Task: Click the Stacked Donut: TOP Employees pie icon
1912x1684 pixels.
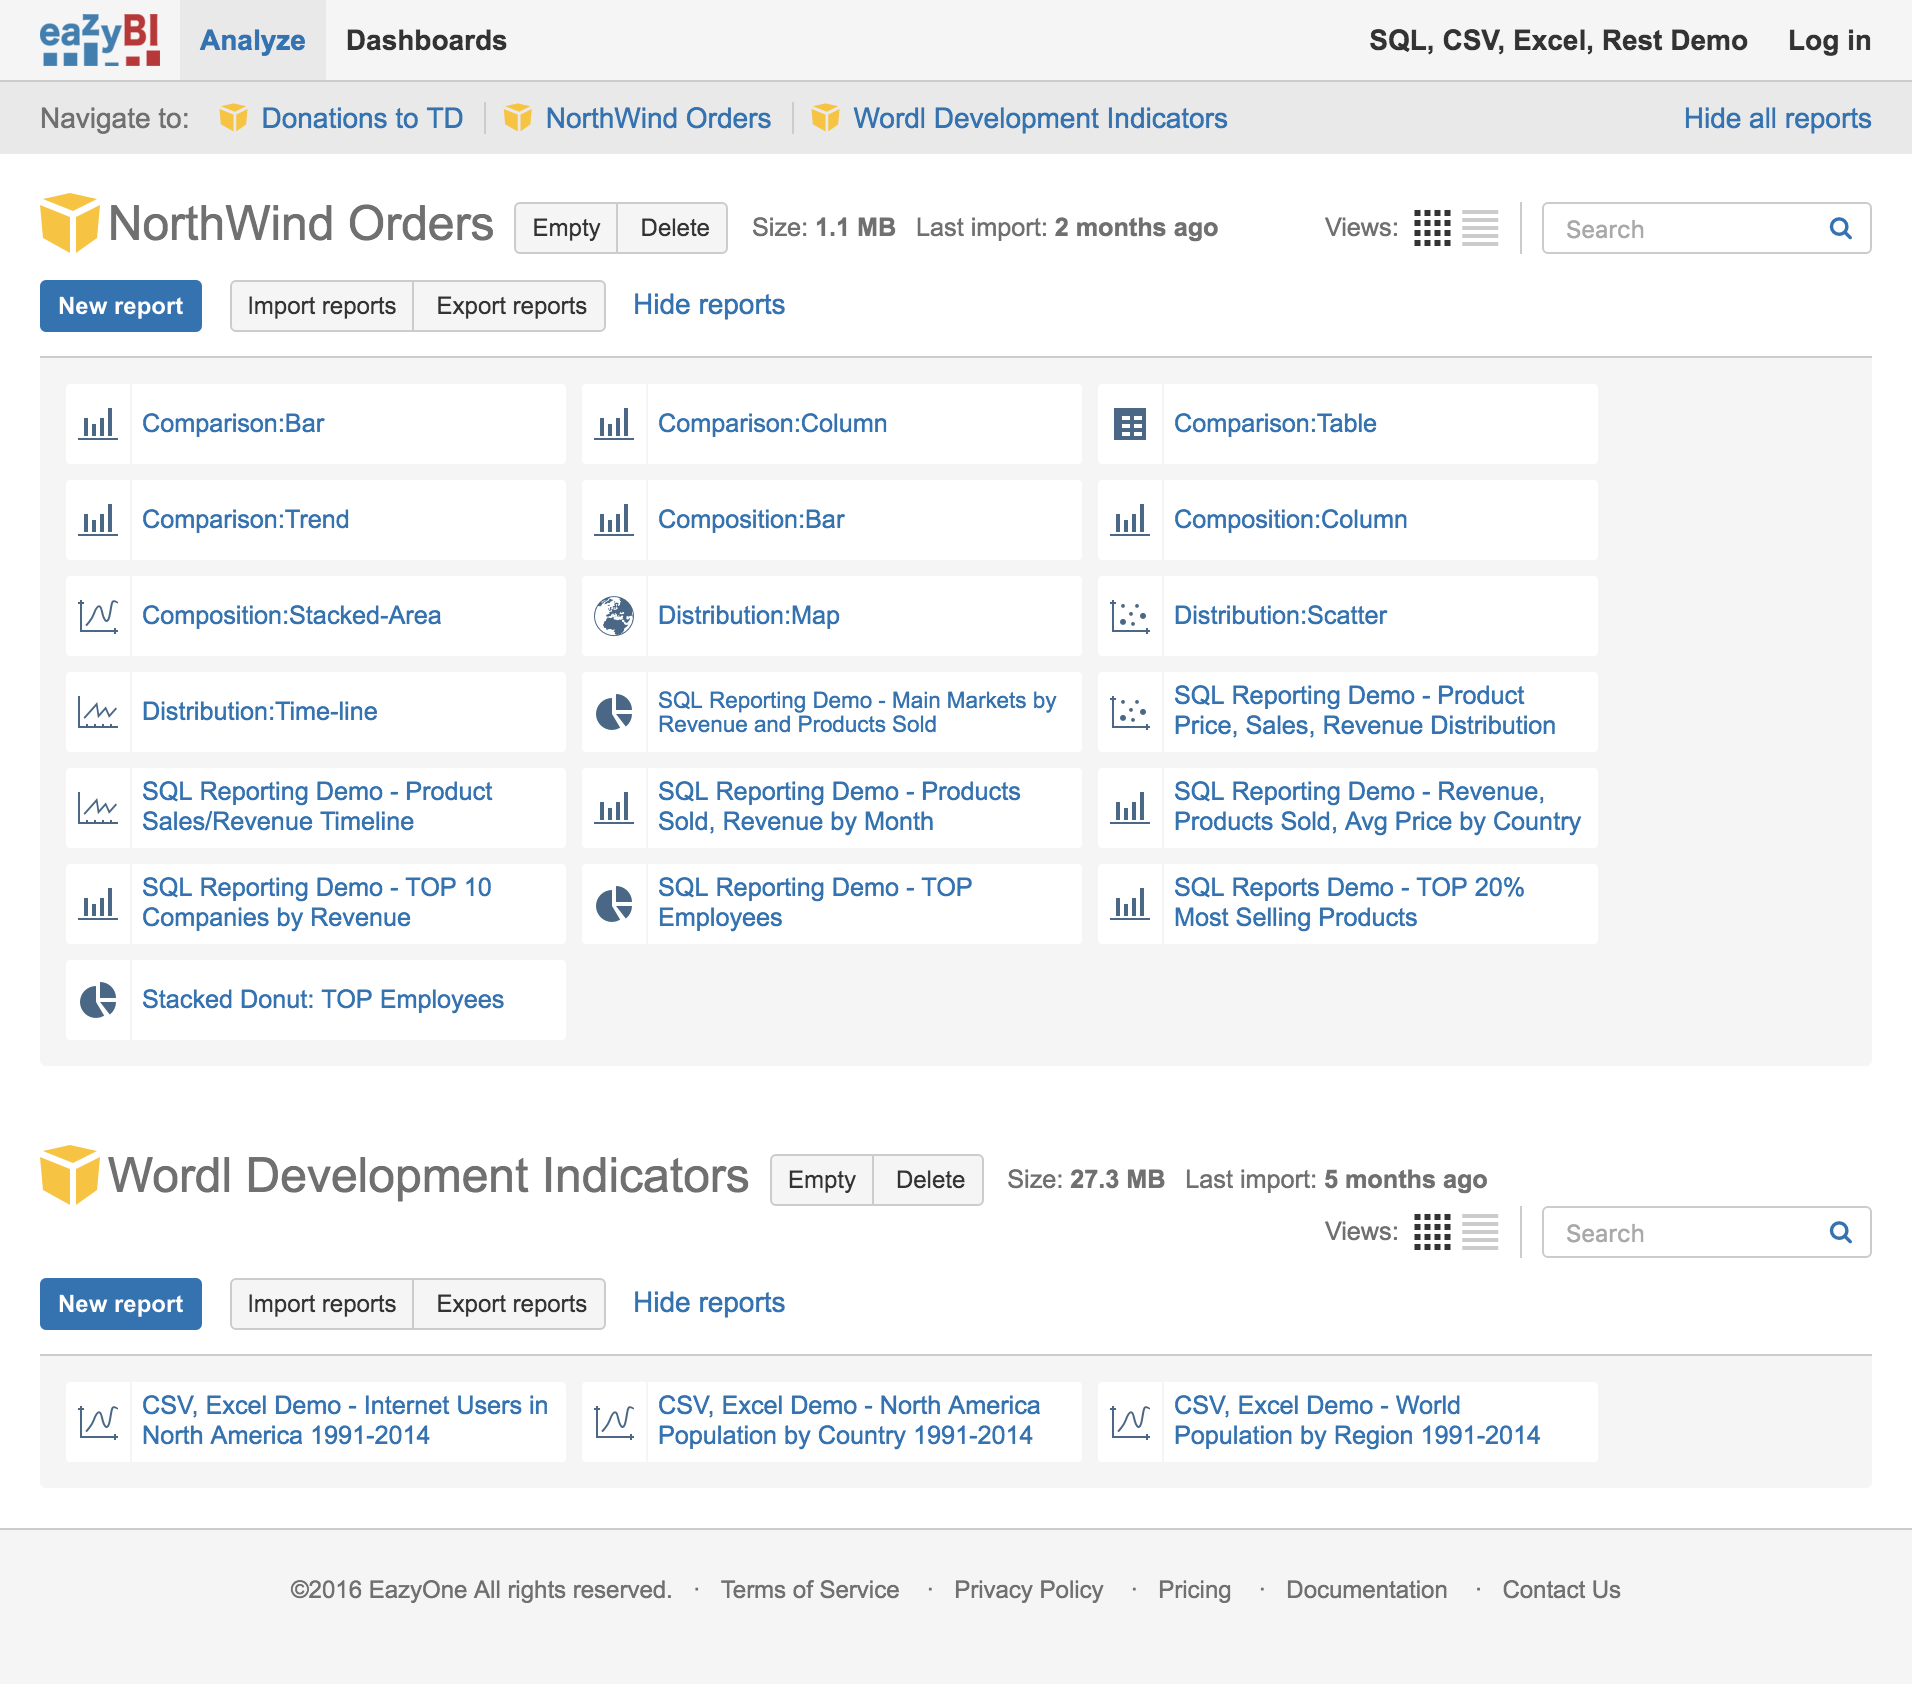Action: pos(97,999)
